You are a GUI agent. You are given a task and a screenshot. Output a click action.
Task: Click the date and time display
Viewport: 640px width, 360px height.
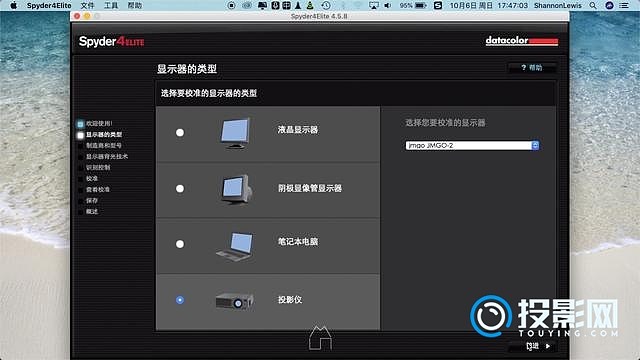click(489, 5)
